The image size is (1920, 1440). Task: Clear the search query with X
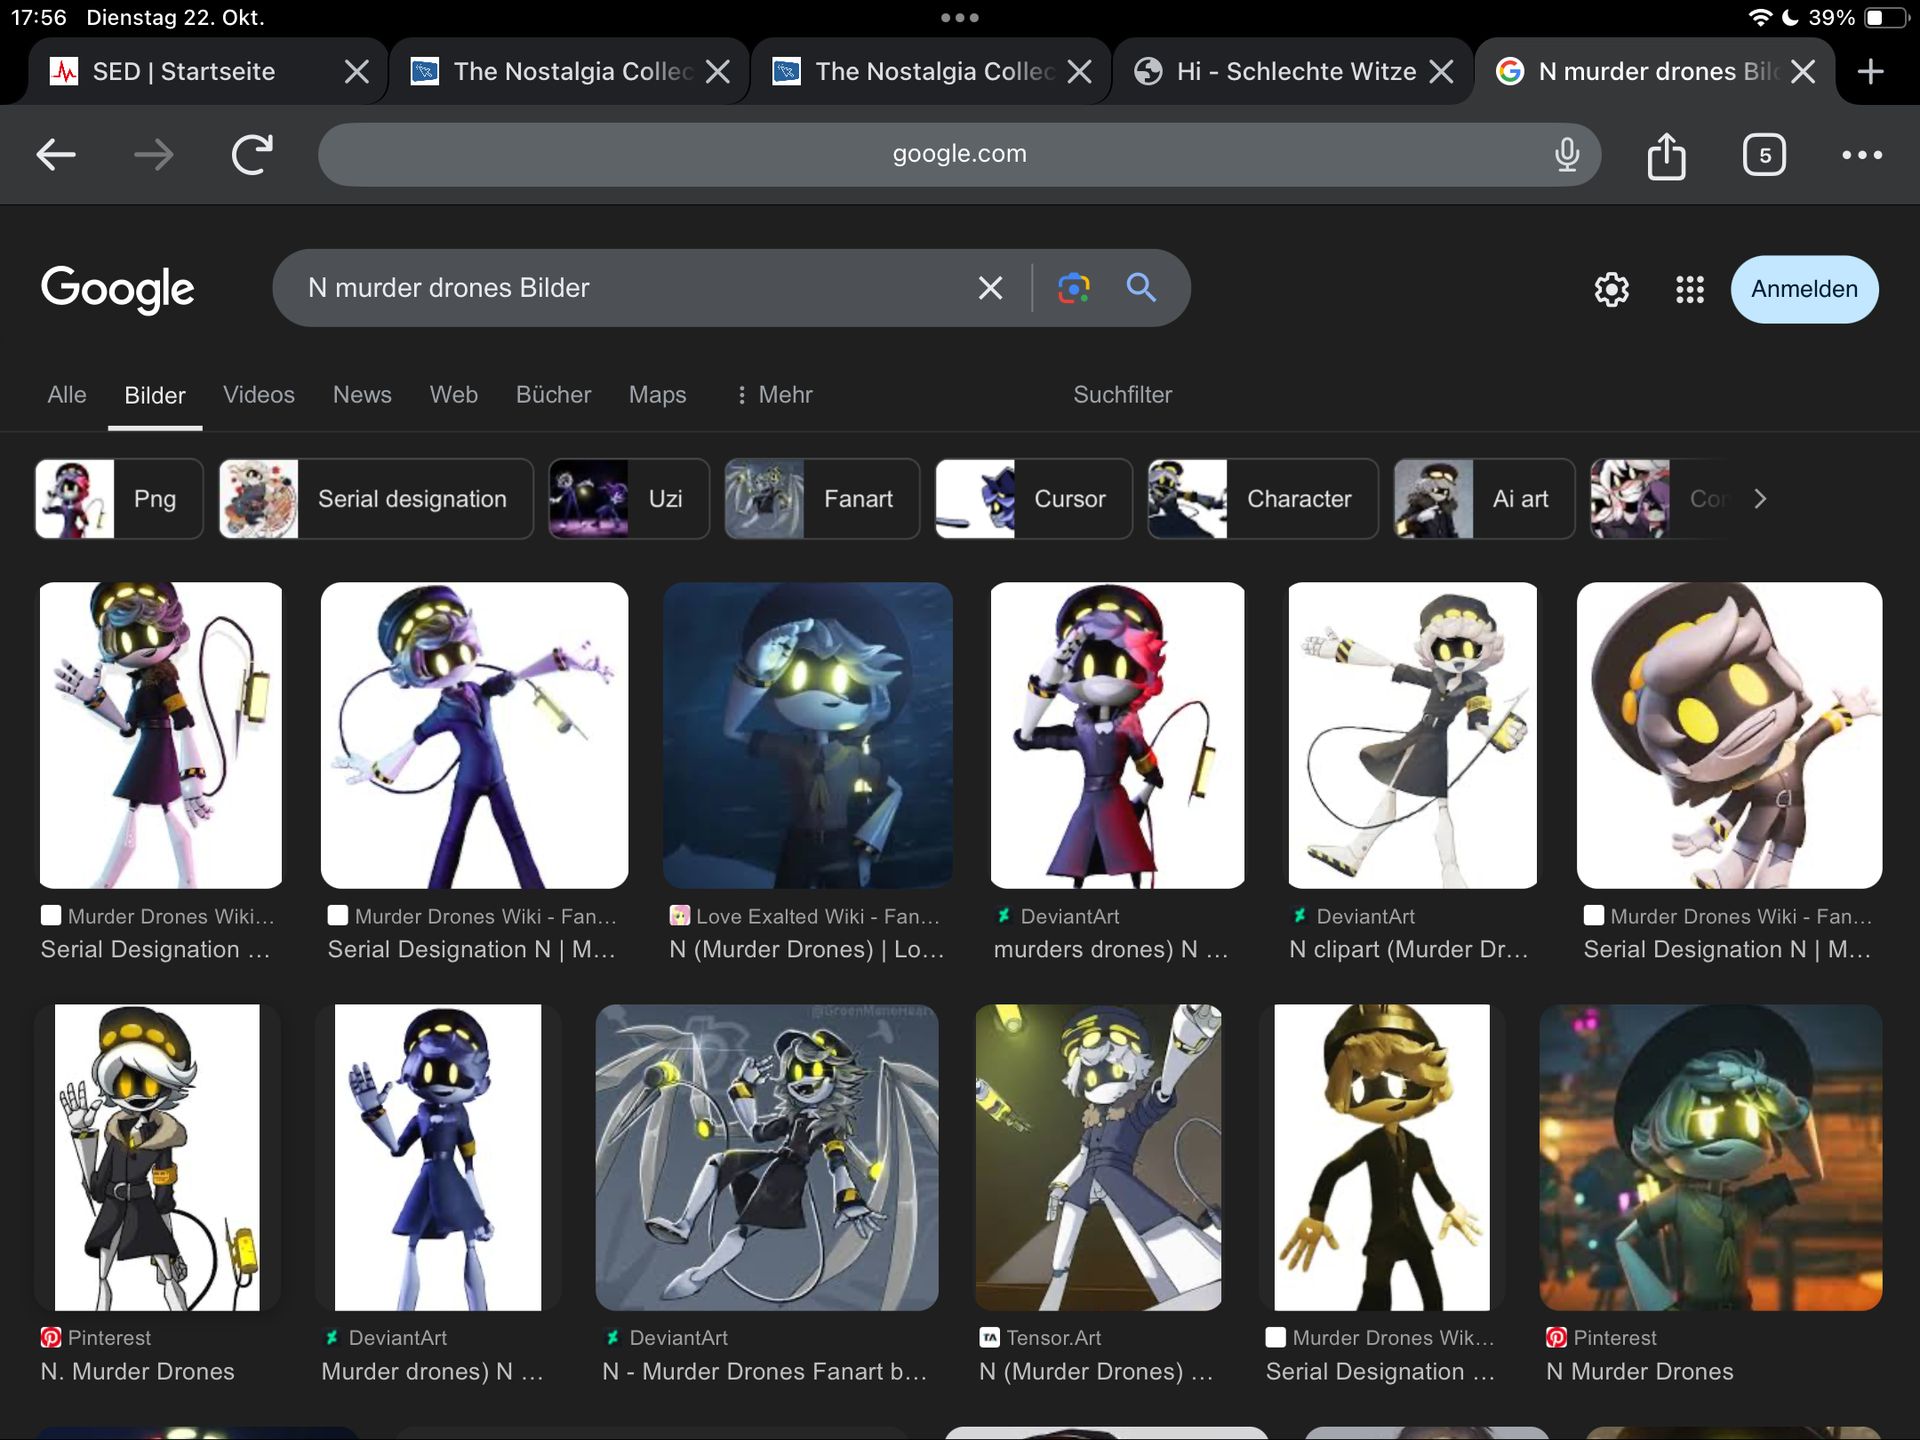[x=990, y=288]
